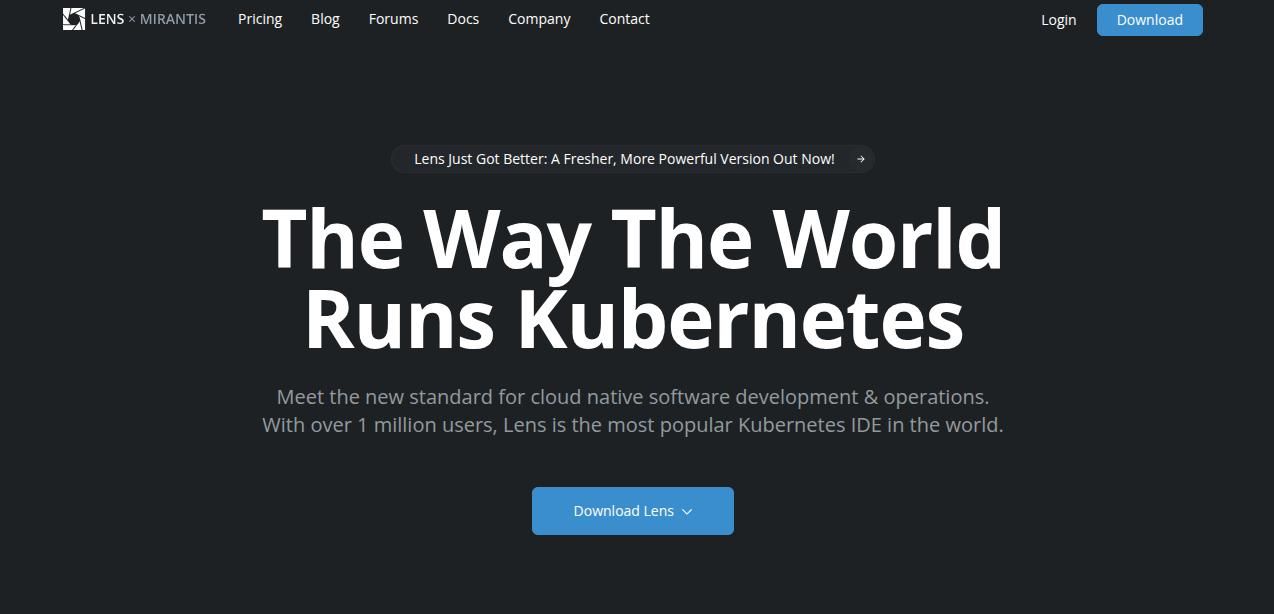Open the Company menu item
1274x614 pixels.
[539, 19]
